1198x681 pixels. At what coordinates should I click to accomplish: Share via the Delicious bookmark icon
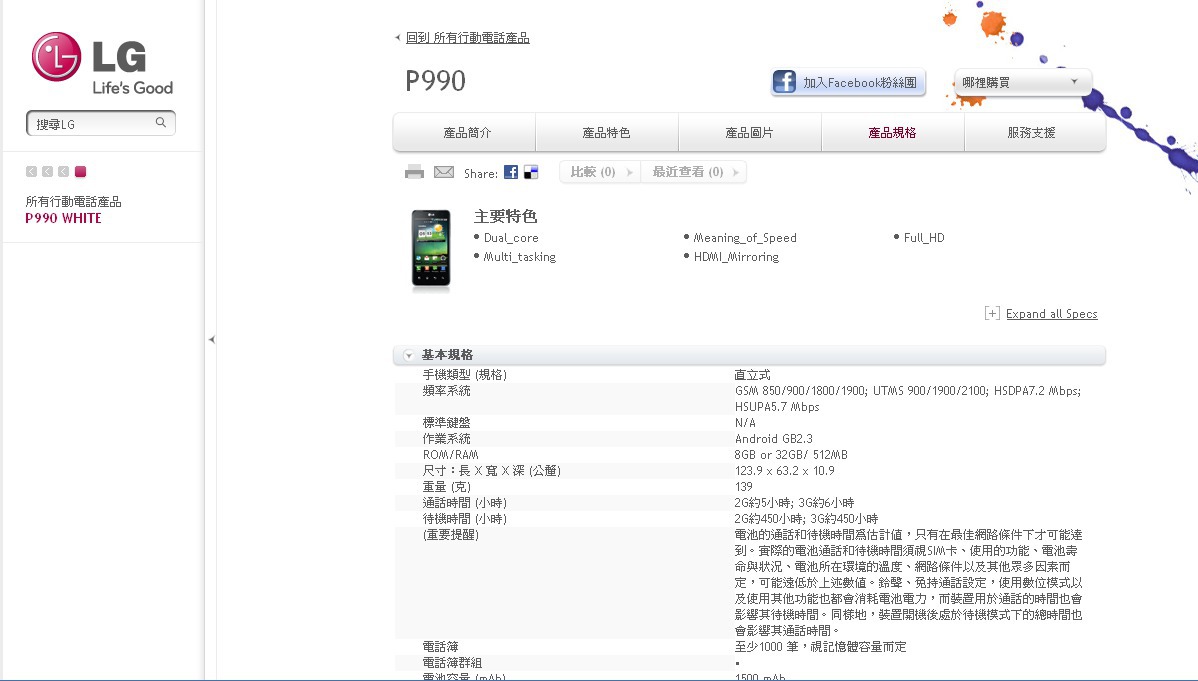pos(531,172)
